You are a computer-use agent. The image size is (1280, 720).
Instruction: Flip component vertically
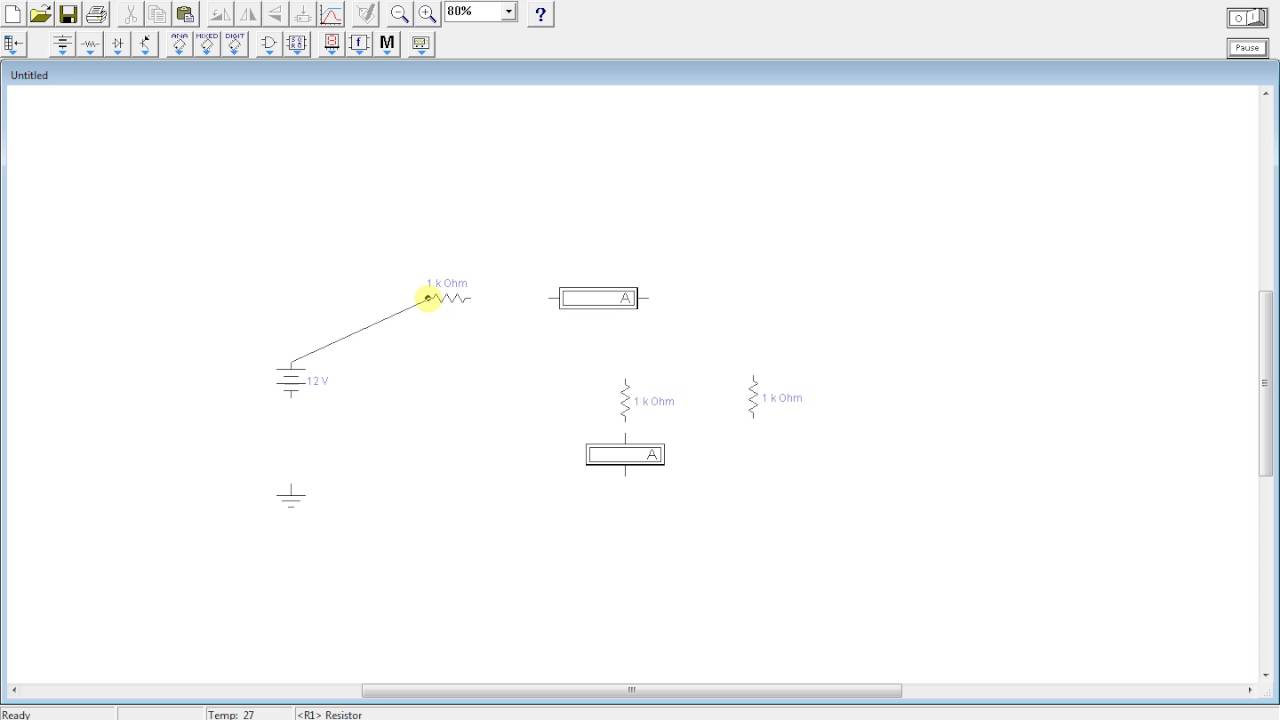(275, 14)
